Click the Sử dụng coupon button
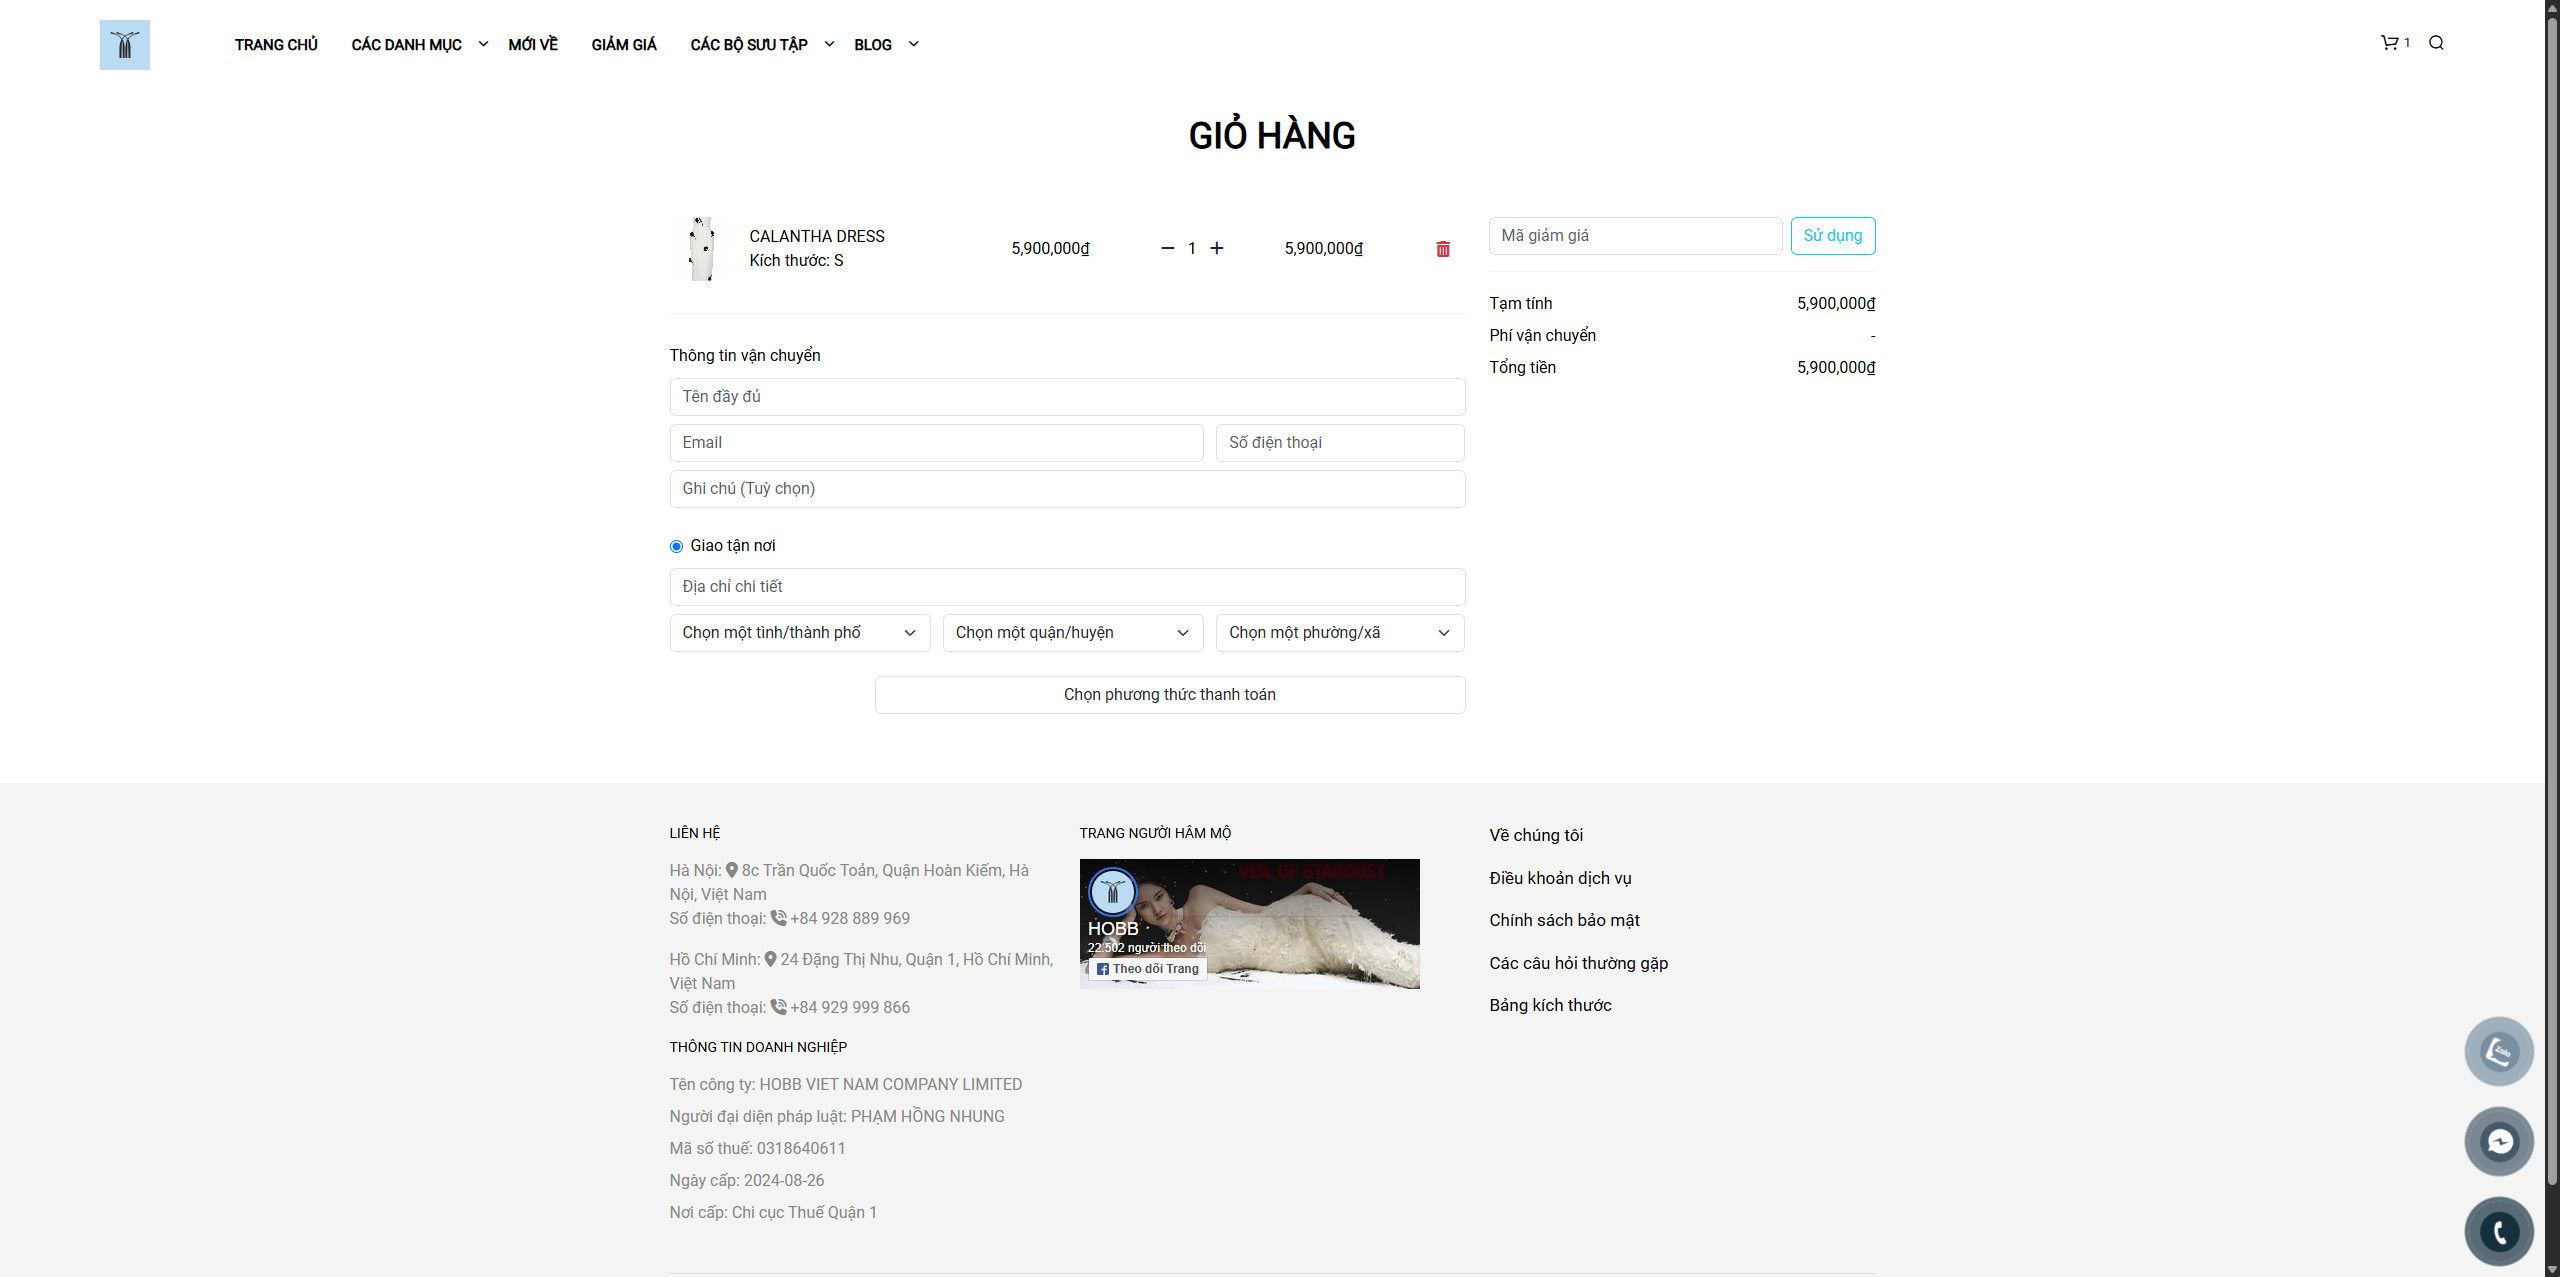2560x1277 pixels. coord(1832,236)
